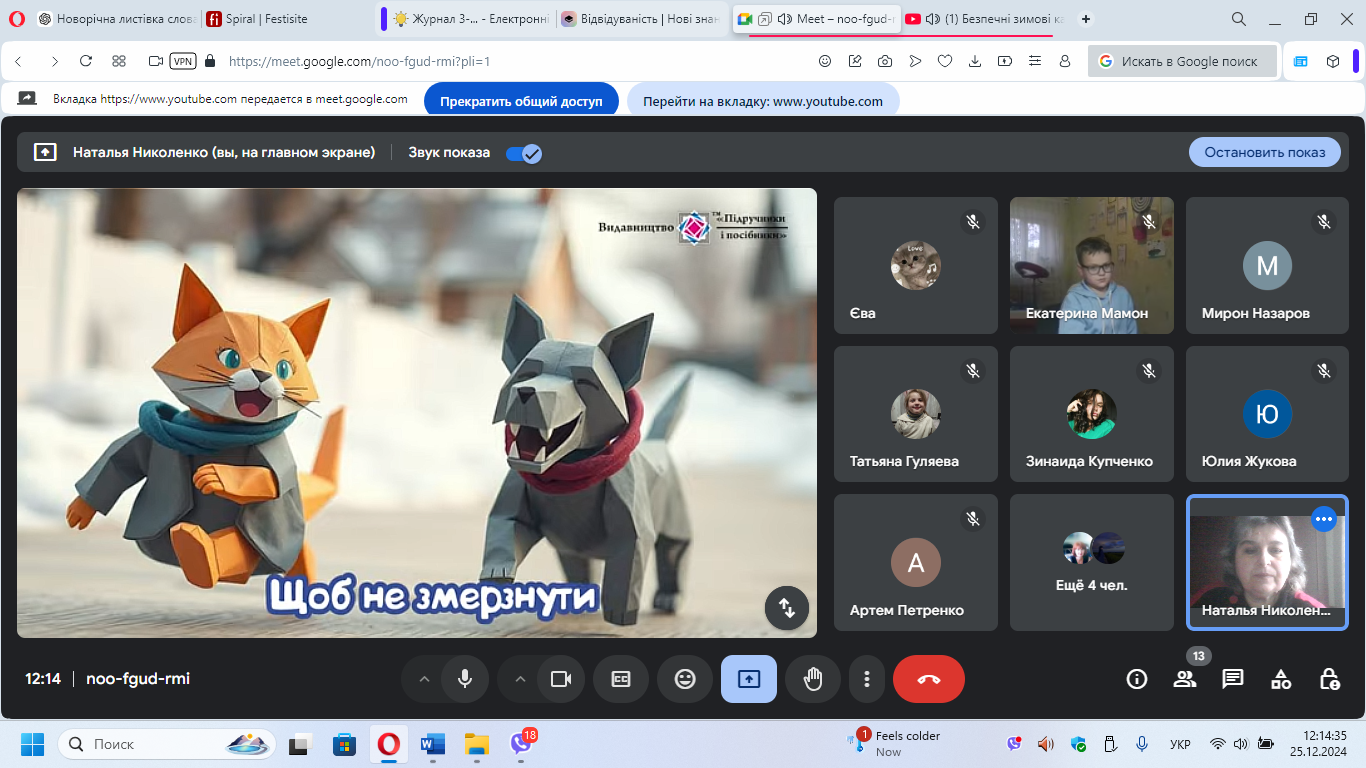The height and width of the screenshot is (768, 1366).
Task: Open Opera account profile icon
Action: tap(1065, 61)
